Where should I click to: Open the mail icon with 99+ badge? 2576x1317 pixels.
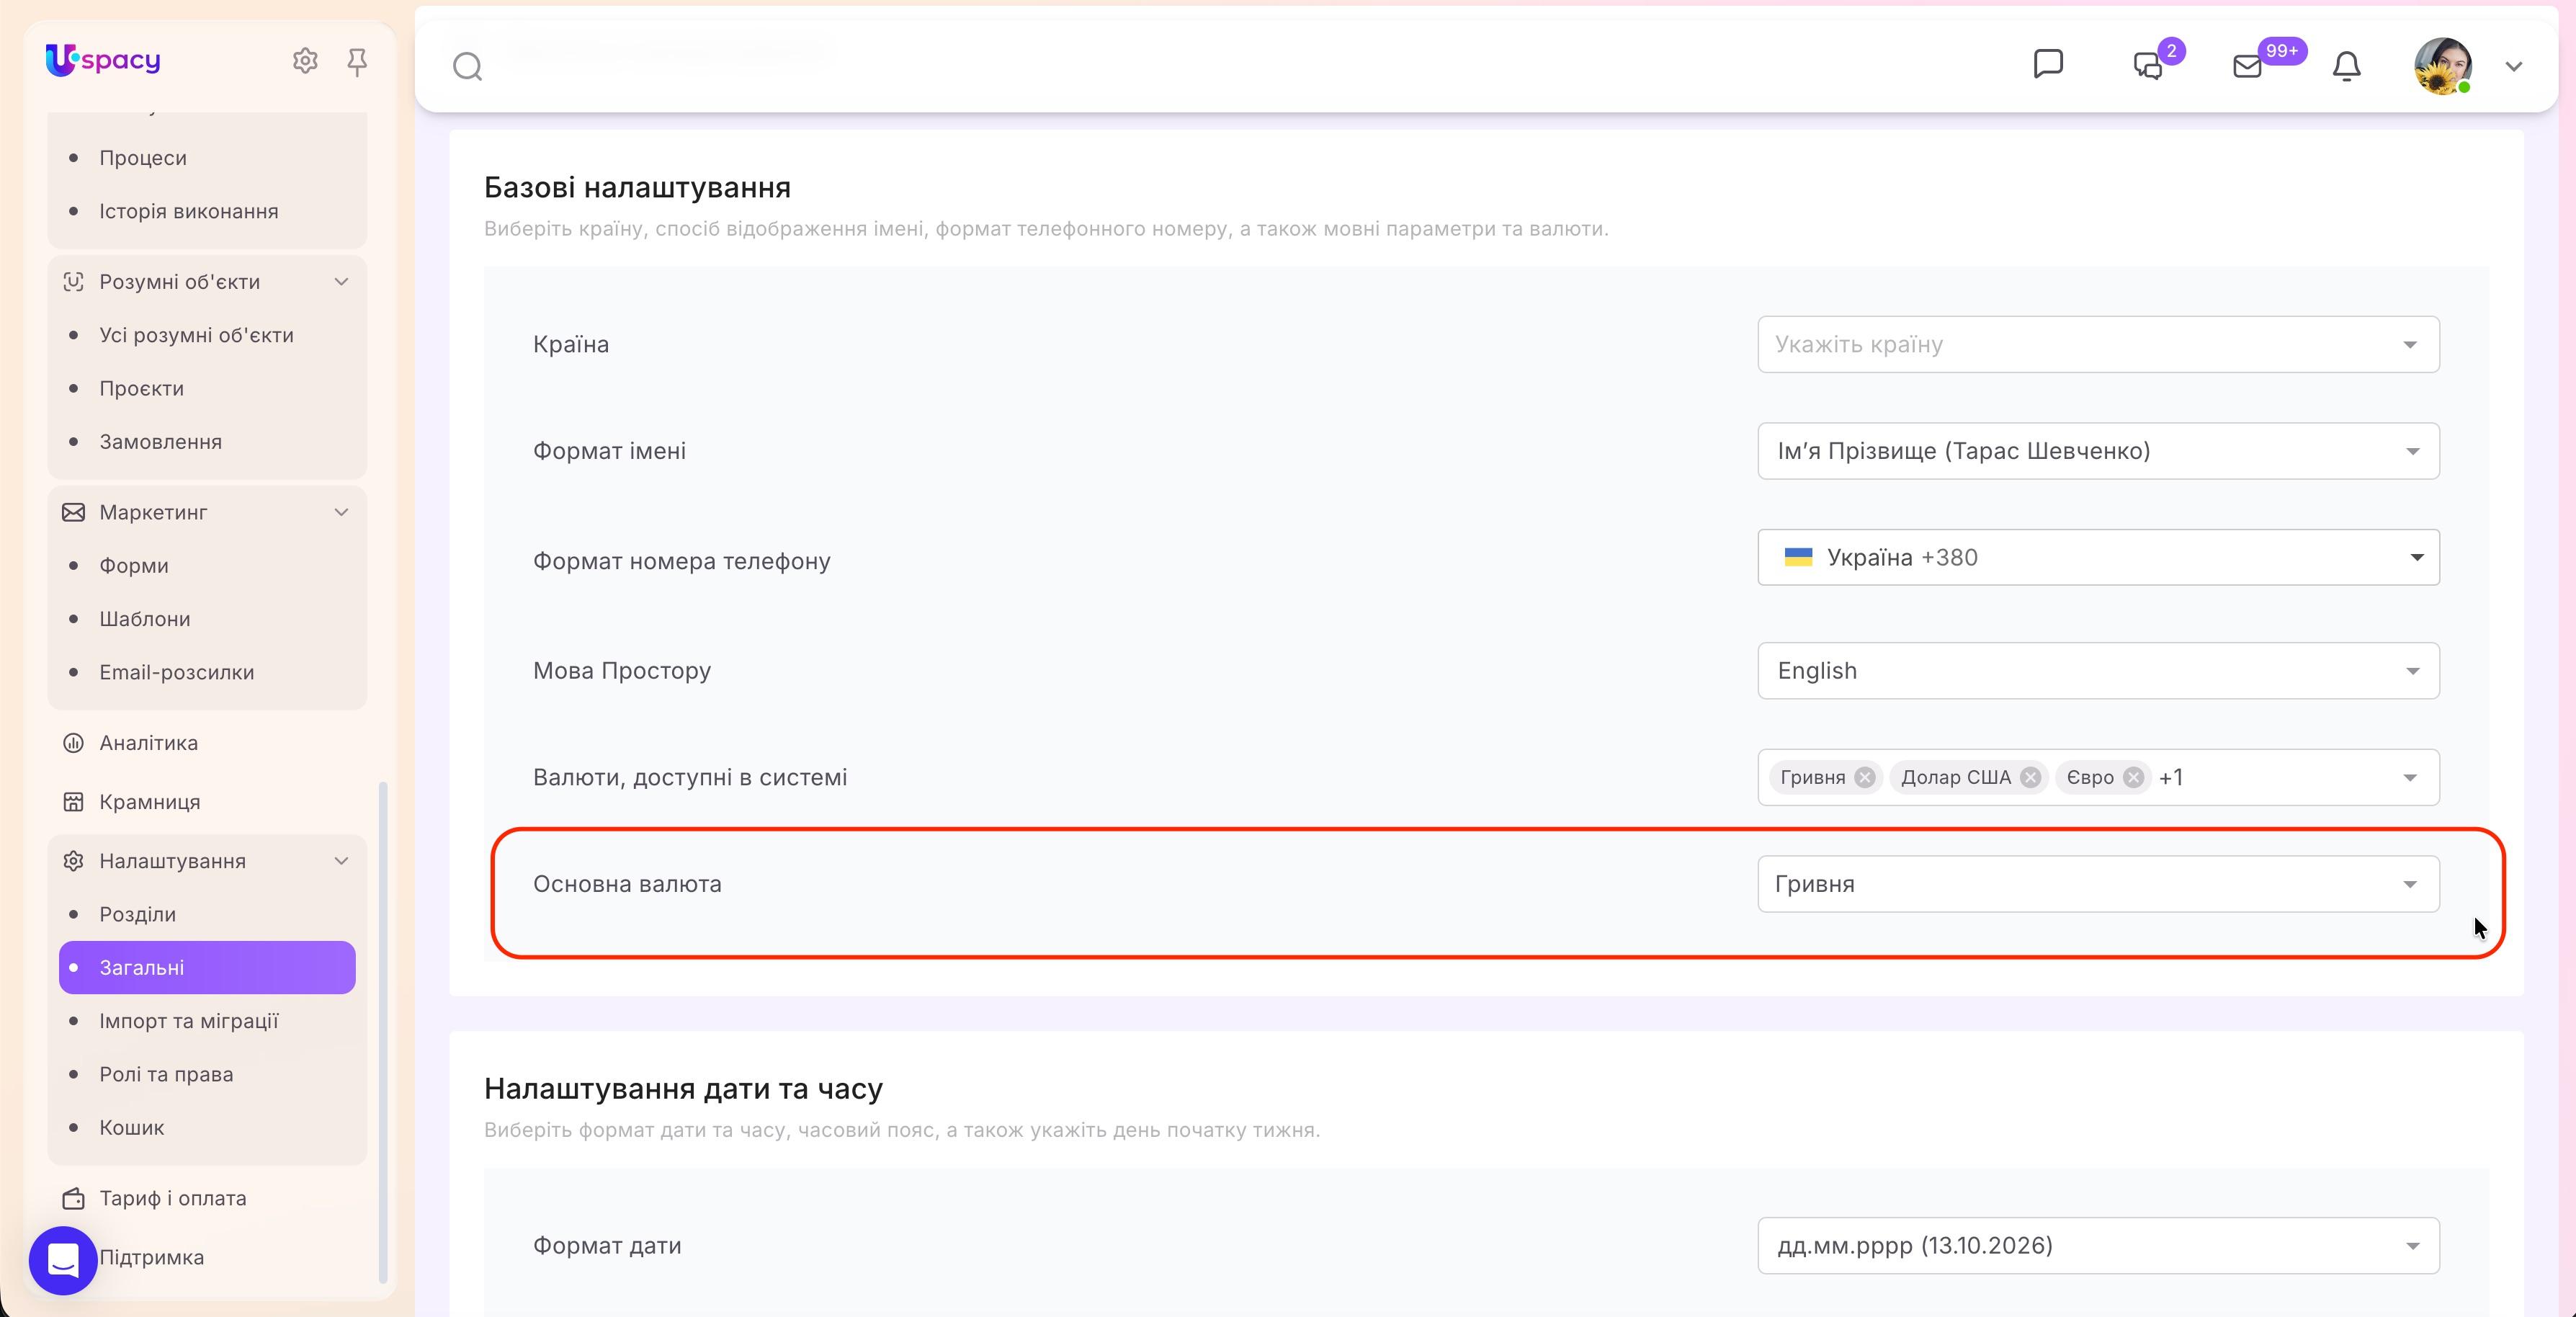coord(2247,66)
